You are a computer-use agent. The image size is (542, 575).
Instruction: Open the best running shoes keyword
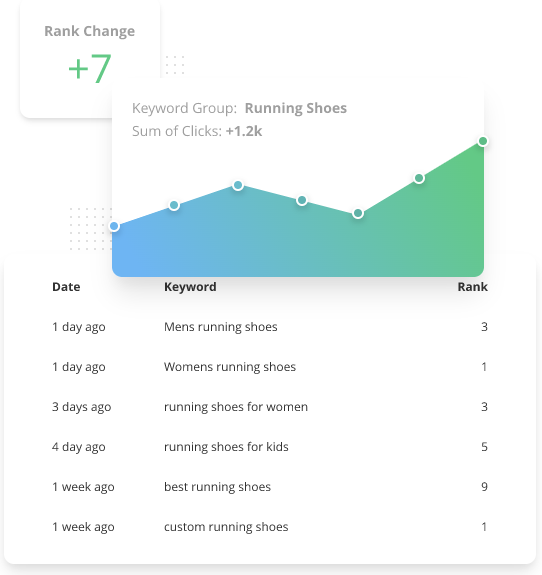217,487
